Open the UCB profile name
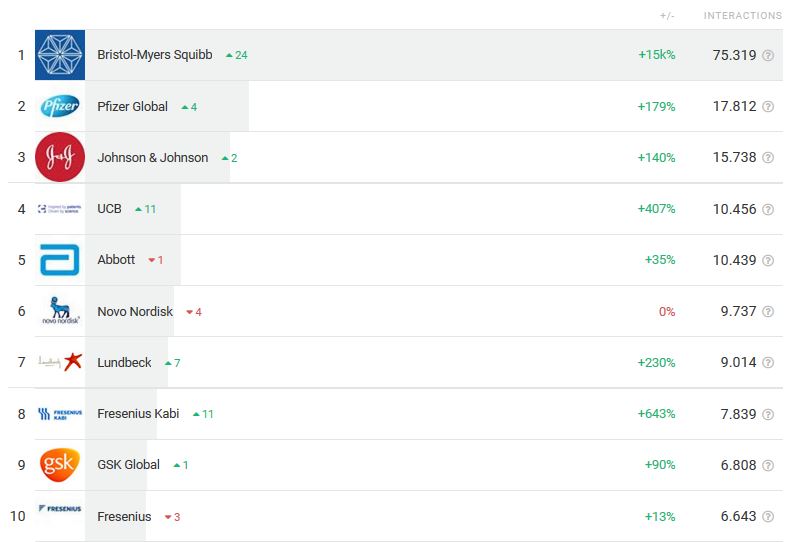Image resolution: width=796 pixels, height=542 pixels. click(x=109, y=209)
